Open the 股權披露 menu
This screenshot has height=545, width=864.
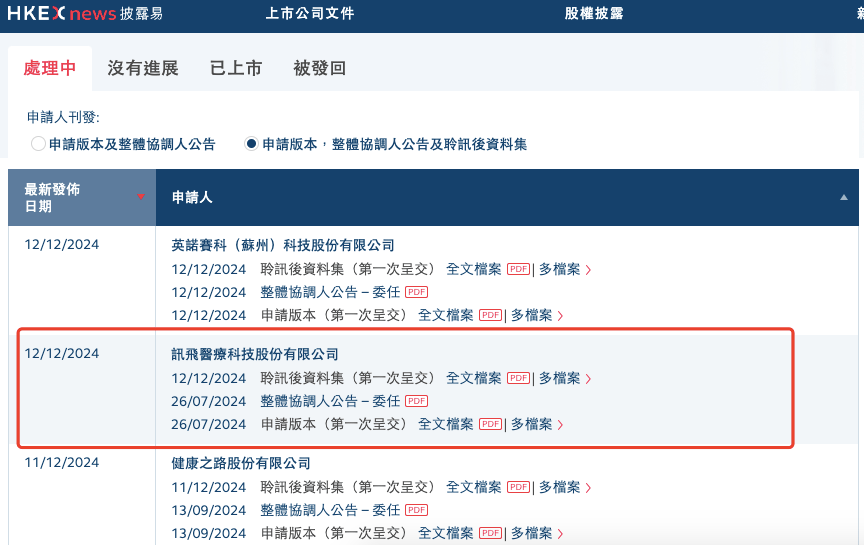pyautogui.click(x=594, y=14)
